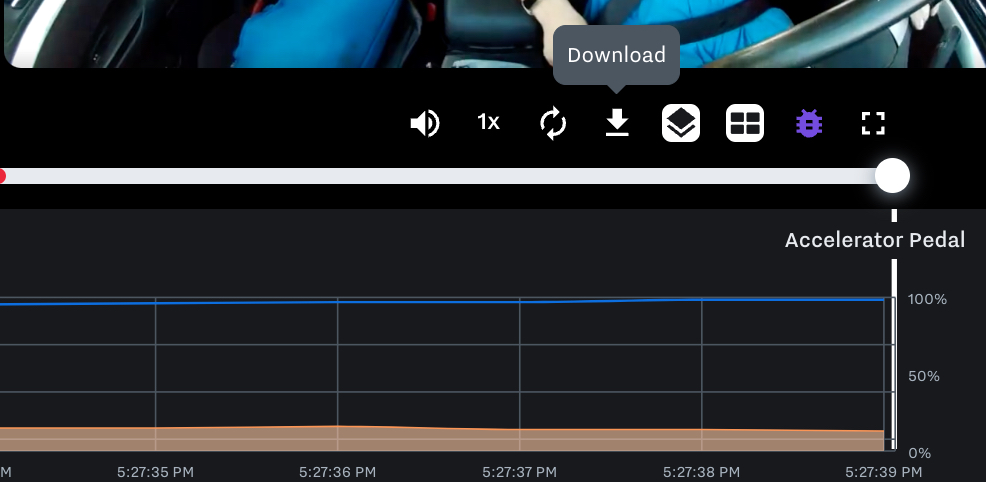Change the 1x playback speed
Screen dimensions: 986x482
click(489, 122)
